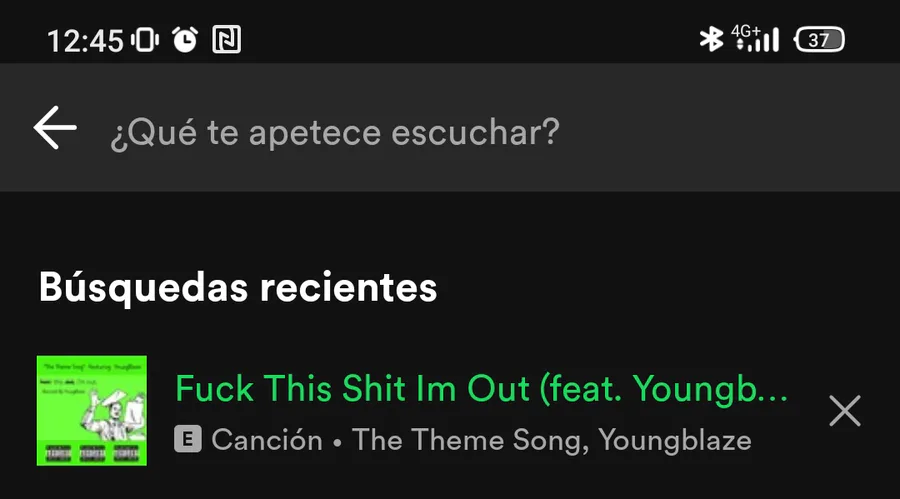Screen dimensions: 900x499
Task: Select 'Canción • The Theme Song, Youngblaze' subtitle
Action: coord(481,440)
